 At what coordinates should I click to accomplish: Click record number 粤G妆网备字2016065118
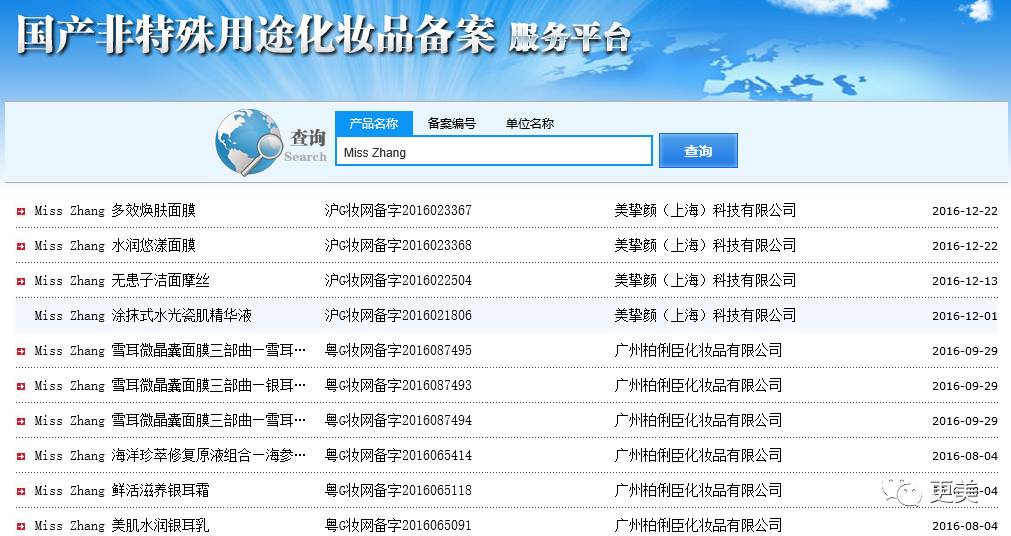398,490
